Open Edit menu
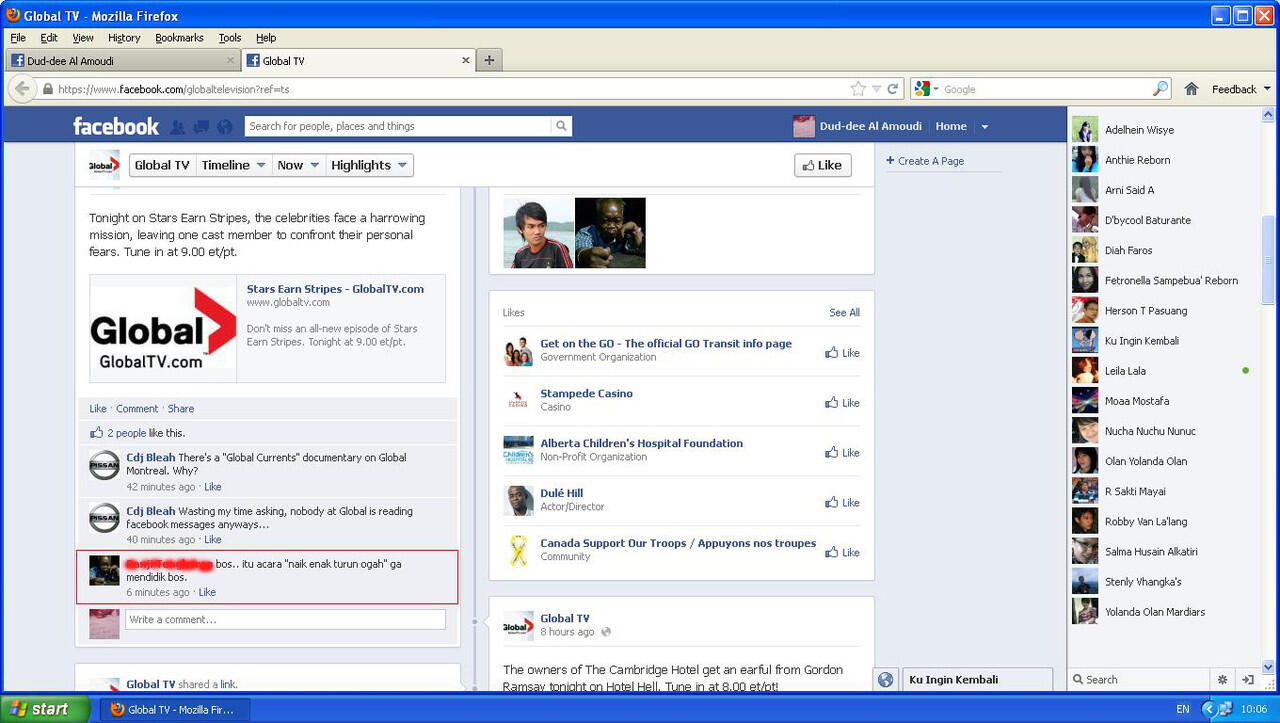 pyautogui.click(x=49, y=38)
